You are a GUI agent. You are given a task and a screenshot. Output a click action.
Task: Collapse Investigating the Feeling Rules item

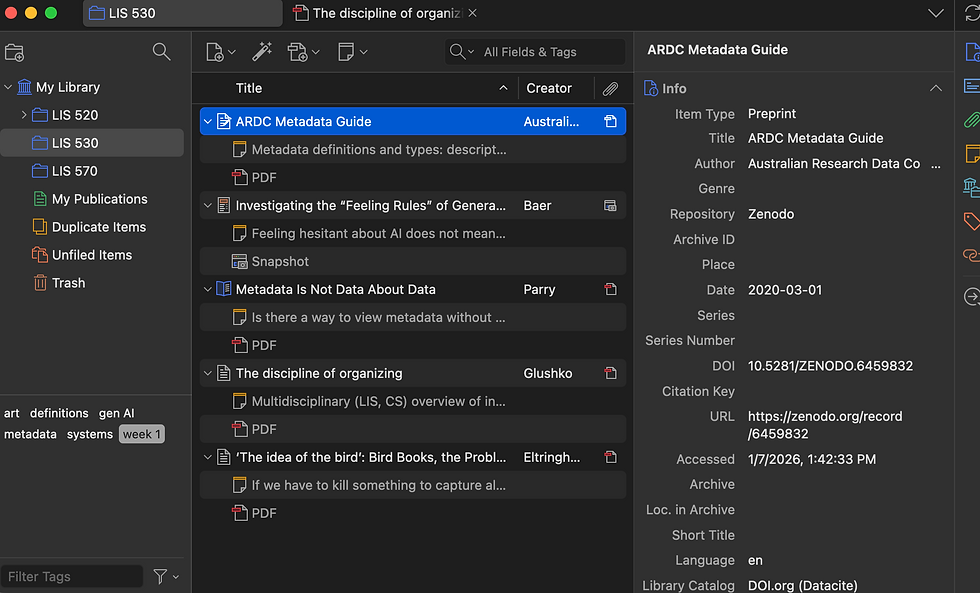pyautogui.click(x=208, y=206)
